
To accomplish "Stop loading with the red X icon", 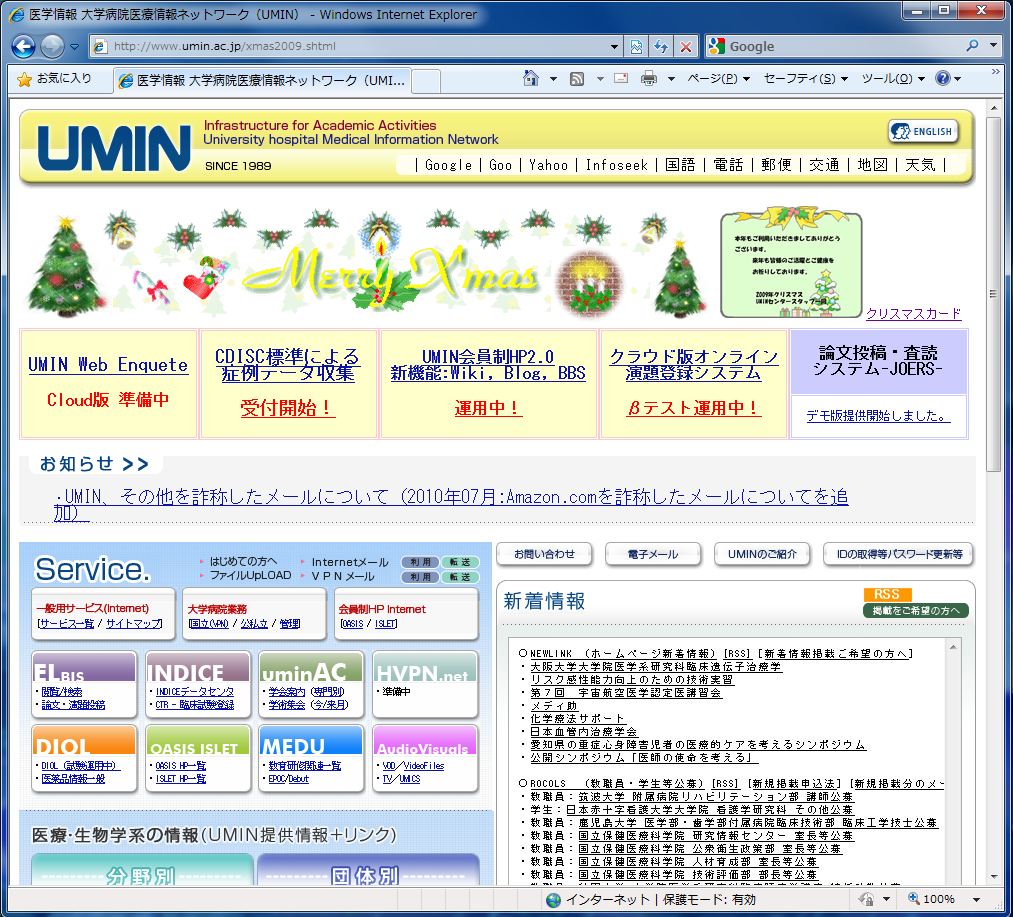I will click(686, 47).
